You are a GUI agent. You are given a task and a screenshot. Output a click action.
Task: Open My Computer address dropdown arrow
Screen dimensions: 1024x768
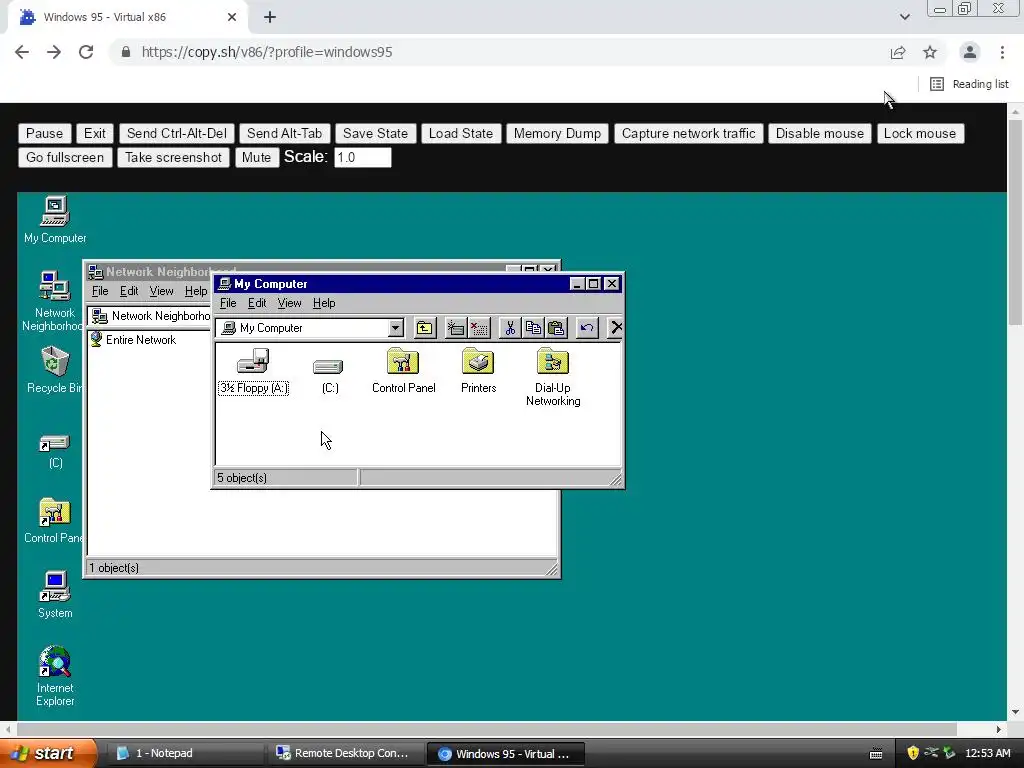tap(396, 328)
